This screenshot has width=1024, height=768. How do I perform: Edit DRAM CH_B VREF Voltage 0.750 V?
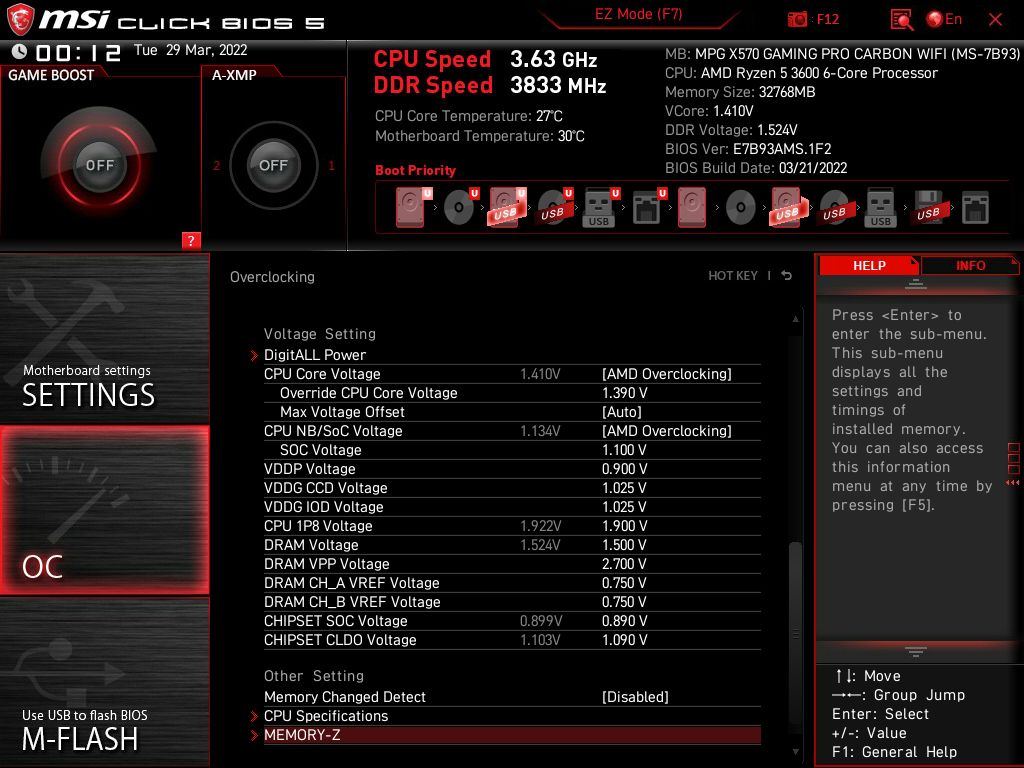(624, 601)
